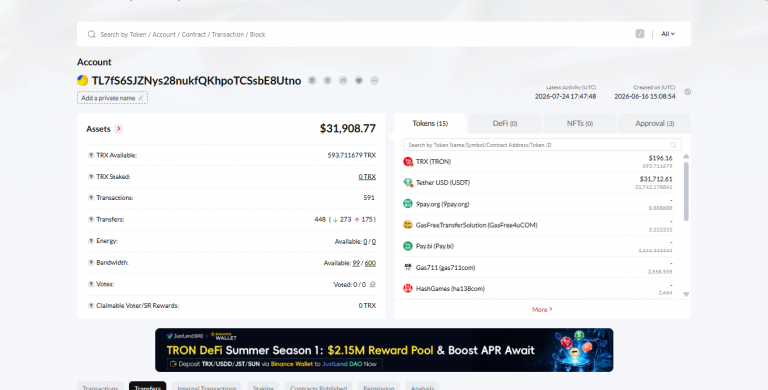The height and width of the screenshot is (390, 768).
Task: Expand Assets with red arrow
Action: tap(119, 129)
